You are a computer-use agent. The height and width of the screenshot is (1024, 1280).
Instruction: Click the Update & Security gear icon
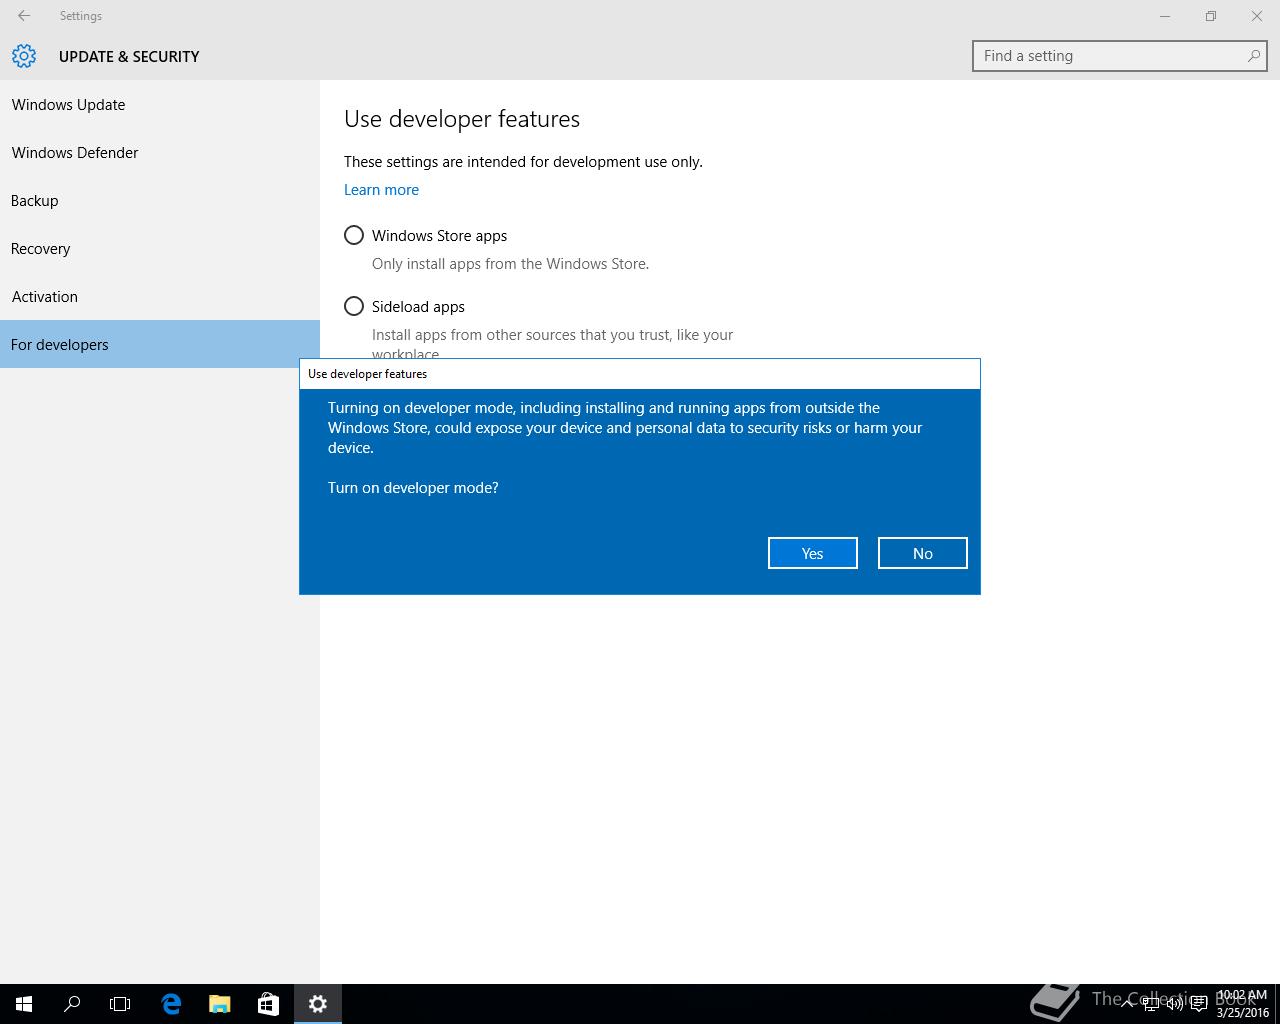tap(24, 56)
